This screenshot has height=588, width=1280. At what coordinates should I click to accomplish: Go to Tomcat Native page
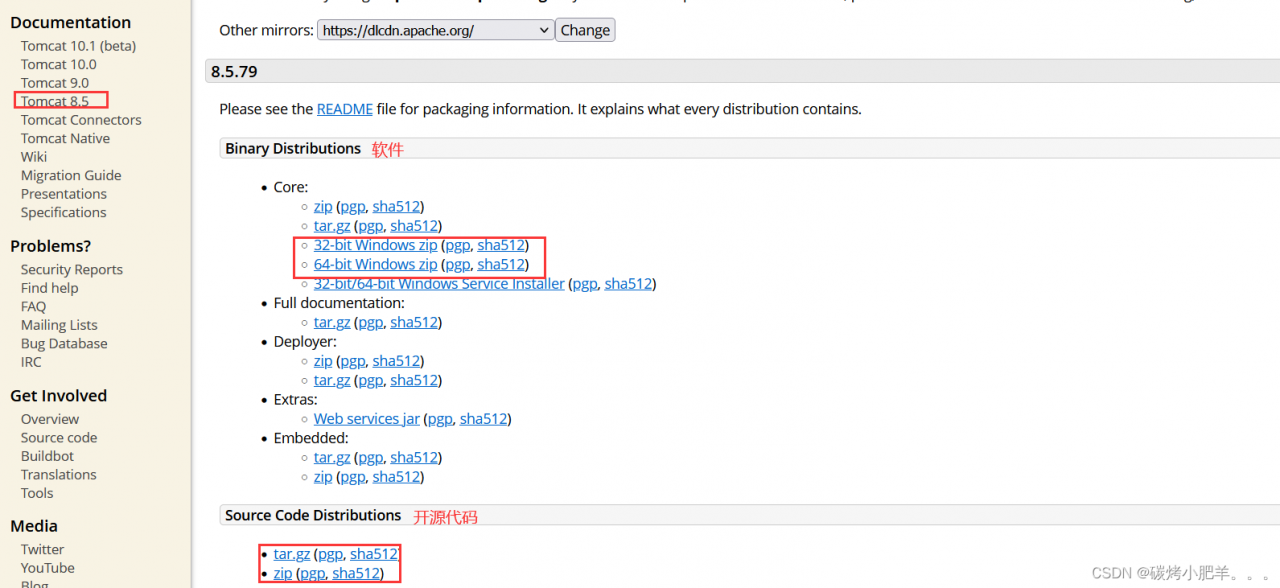click(x=65, y=138)
